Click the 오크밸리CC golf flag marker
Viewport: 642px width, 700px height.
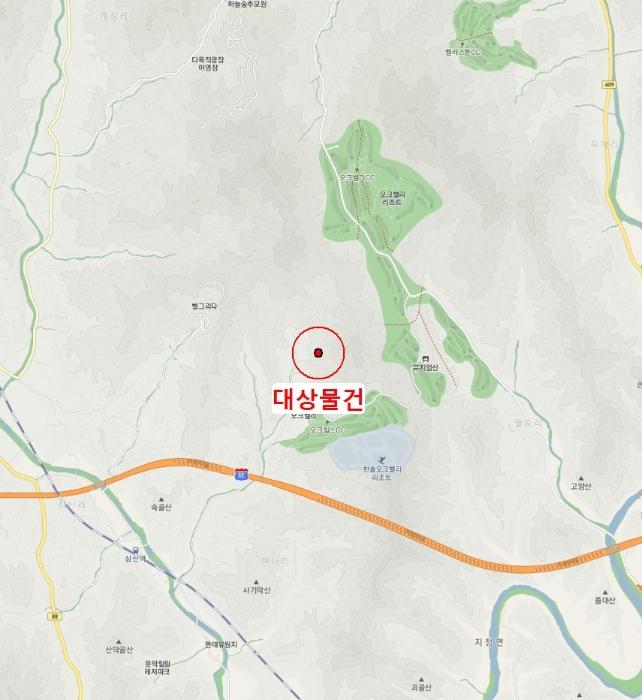(x=357, y=170)
